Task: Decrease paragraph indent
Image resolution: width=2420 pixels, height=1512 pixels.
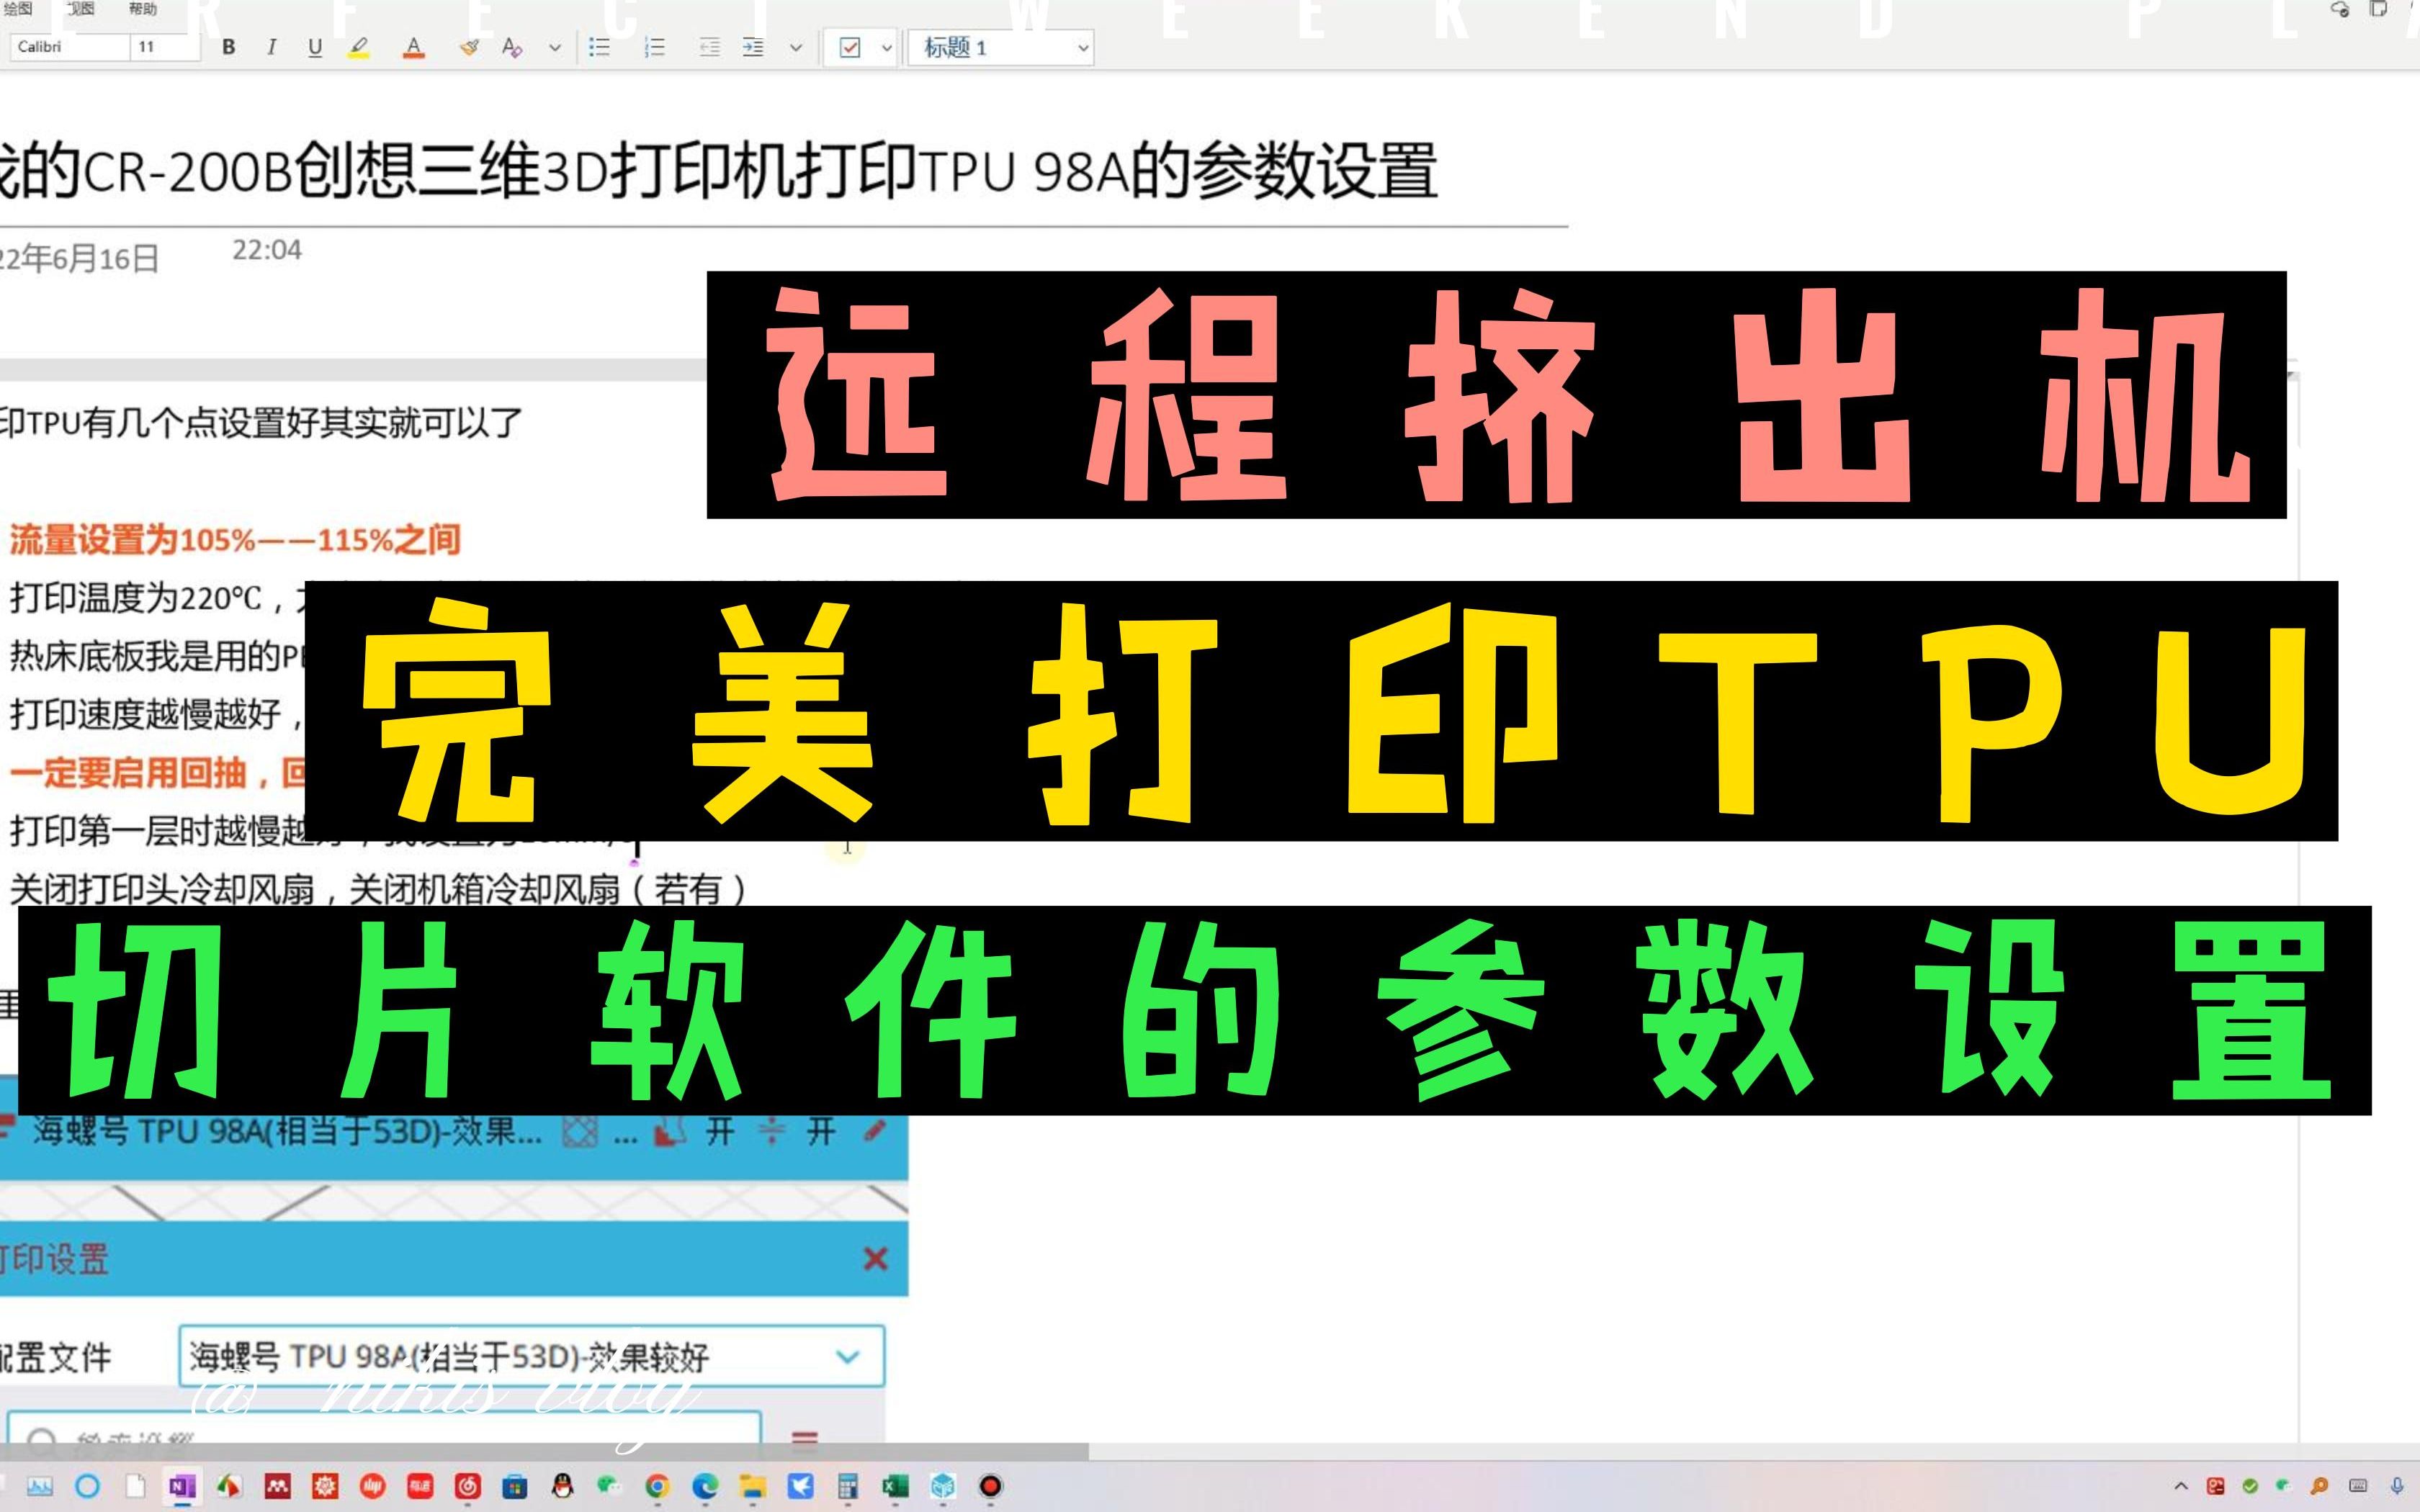Action: pos(709,47)
